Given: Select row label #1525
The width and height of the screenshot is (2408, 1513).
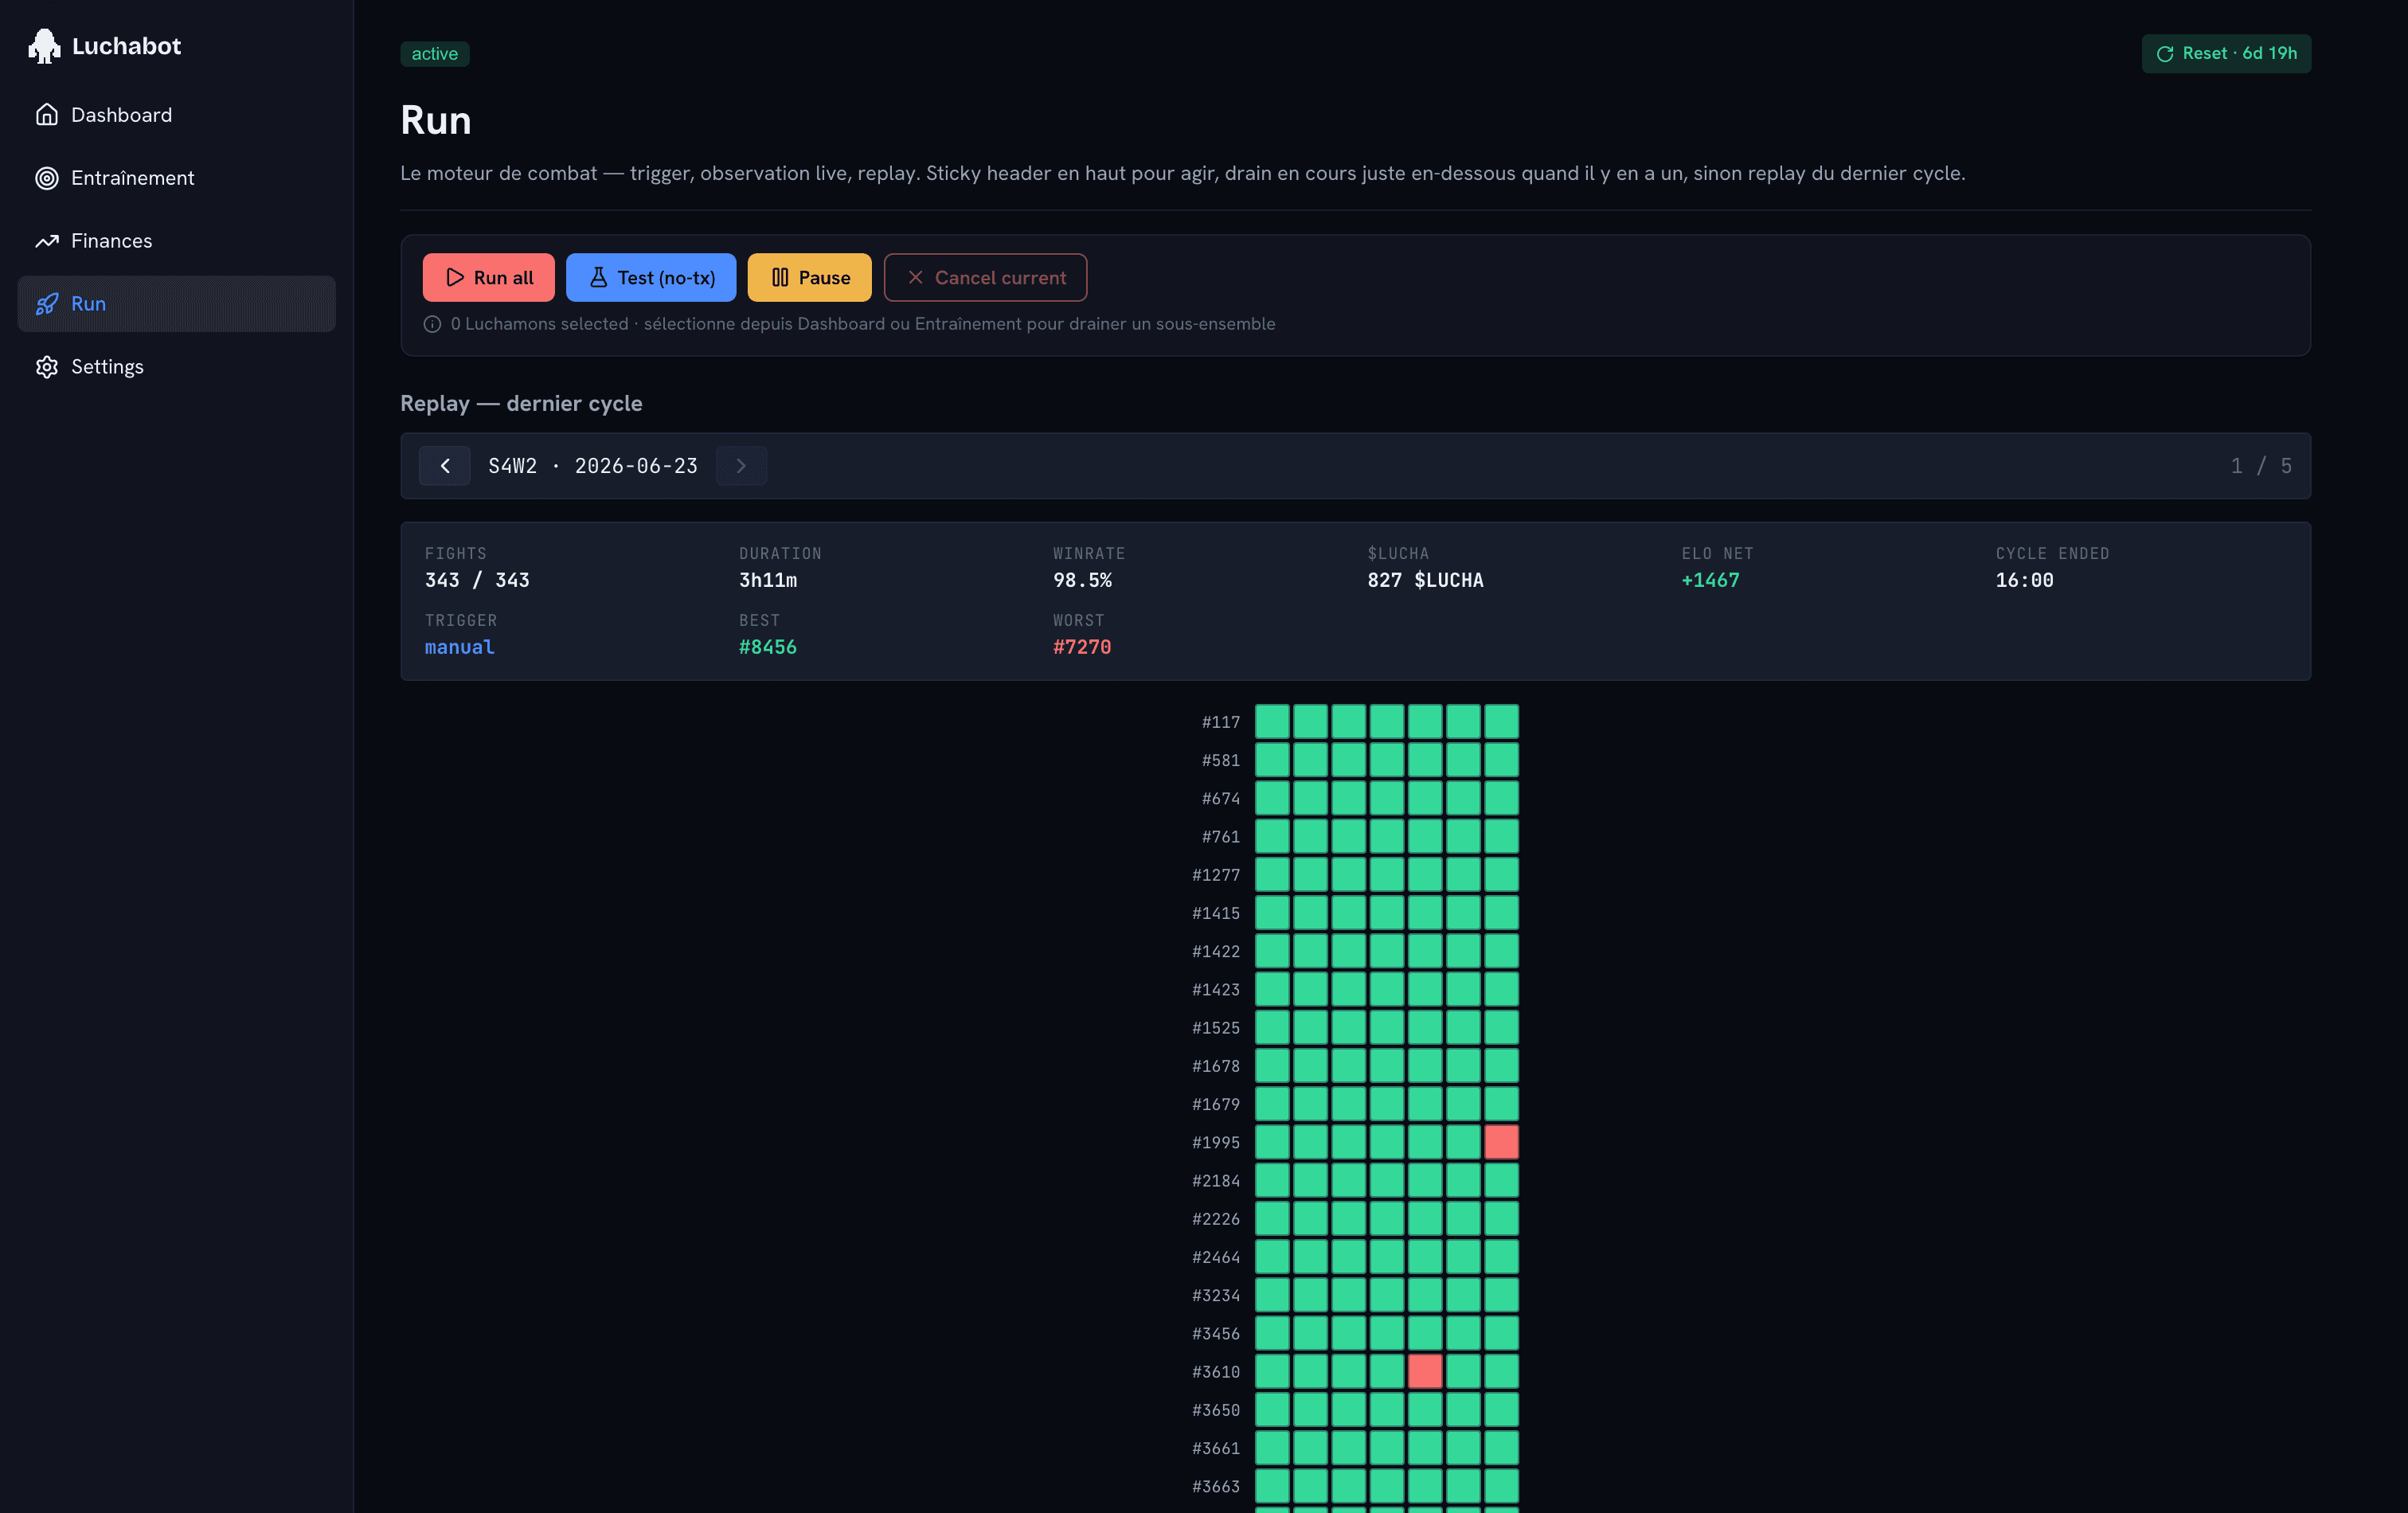Looking at the screenshot, I should tap(1216, 1028).
